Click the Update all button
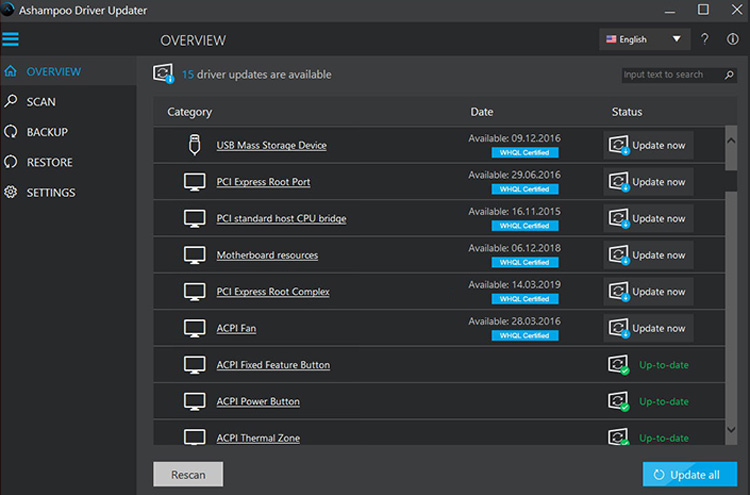This screenshot has width=750, height=495. coord(689,474)
